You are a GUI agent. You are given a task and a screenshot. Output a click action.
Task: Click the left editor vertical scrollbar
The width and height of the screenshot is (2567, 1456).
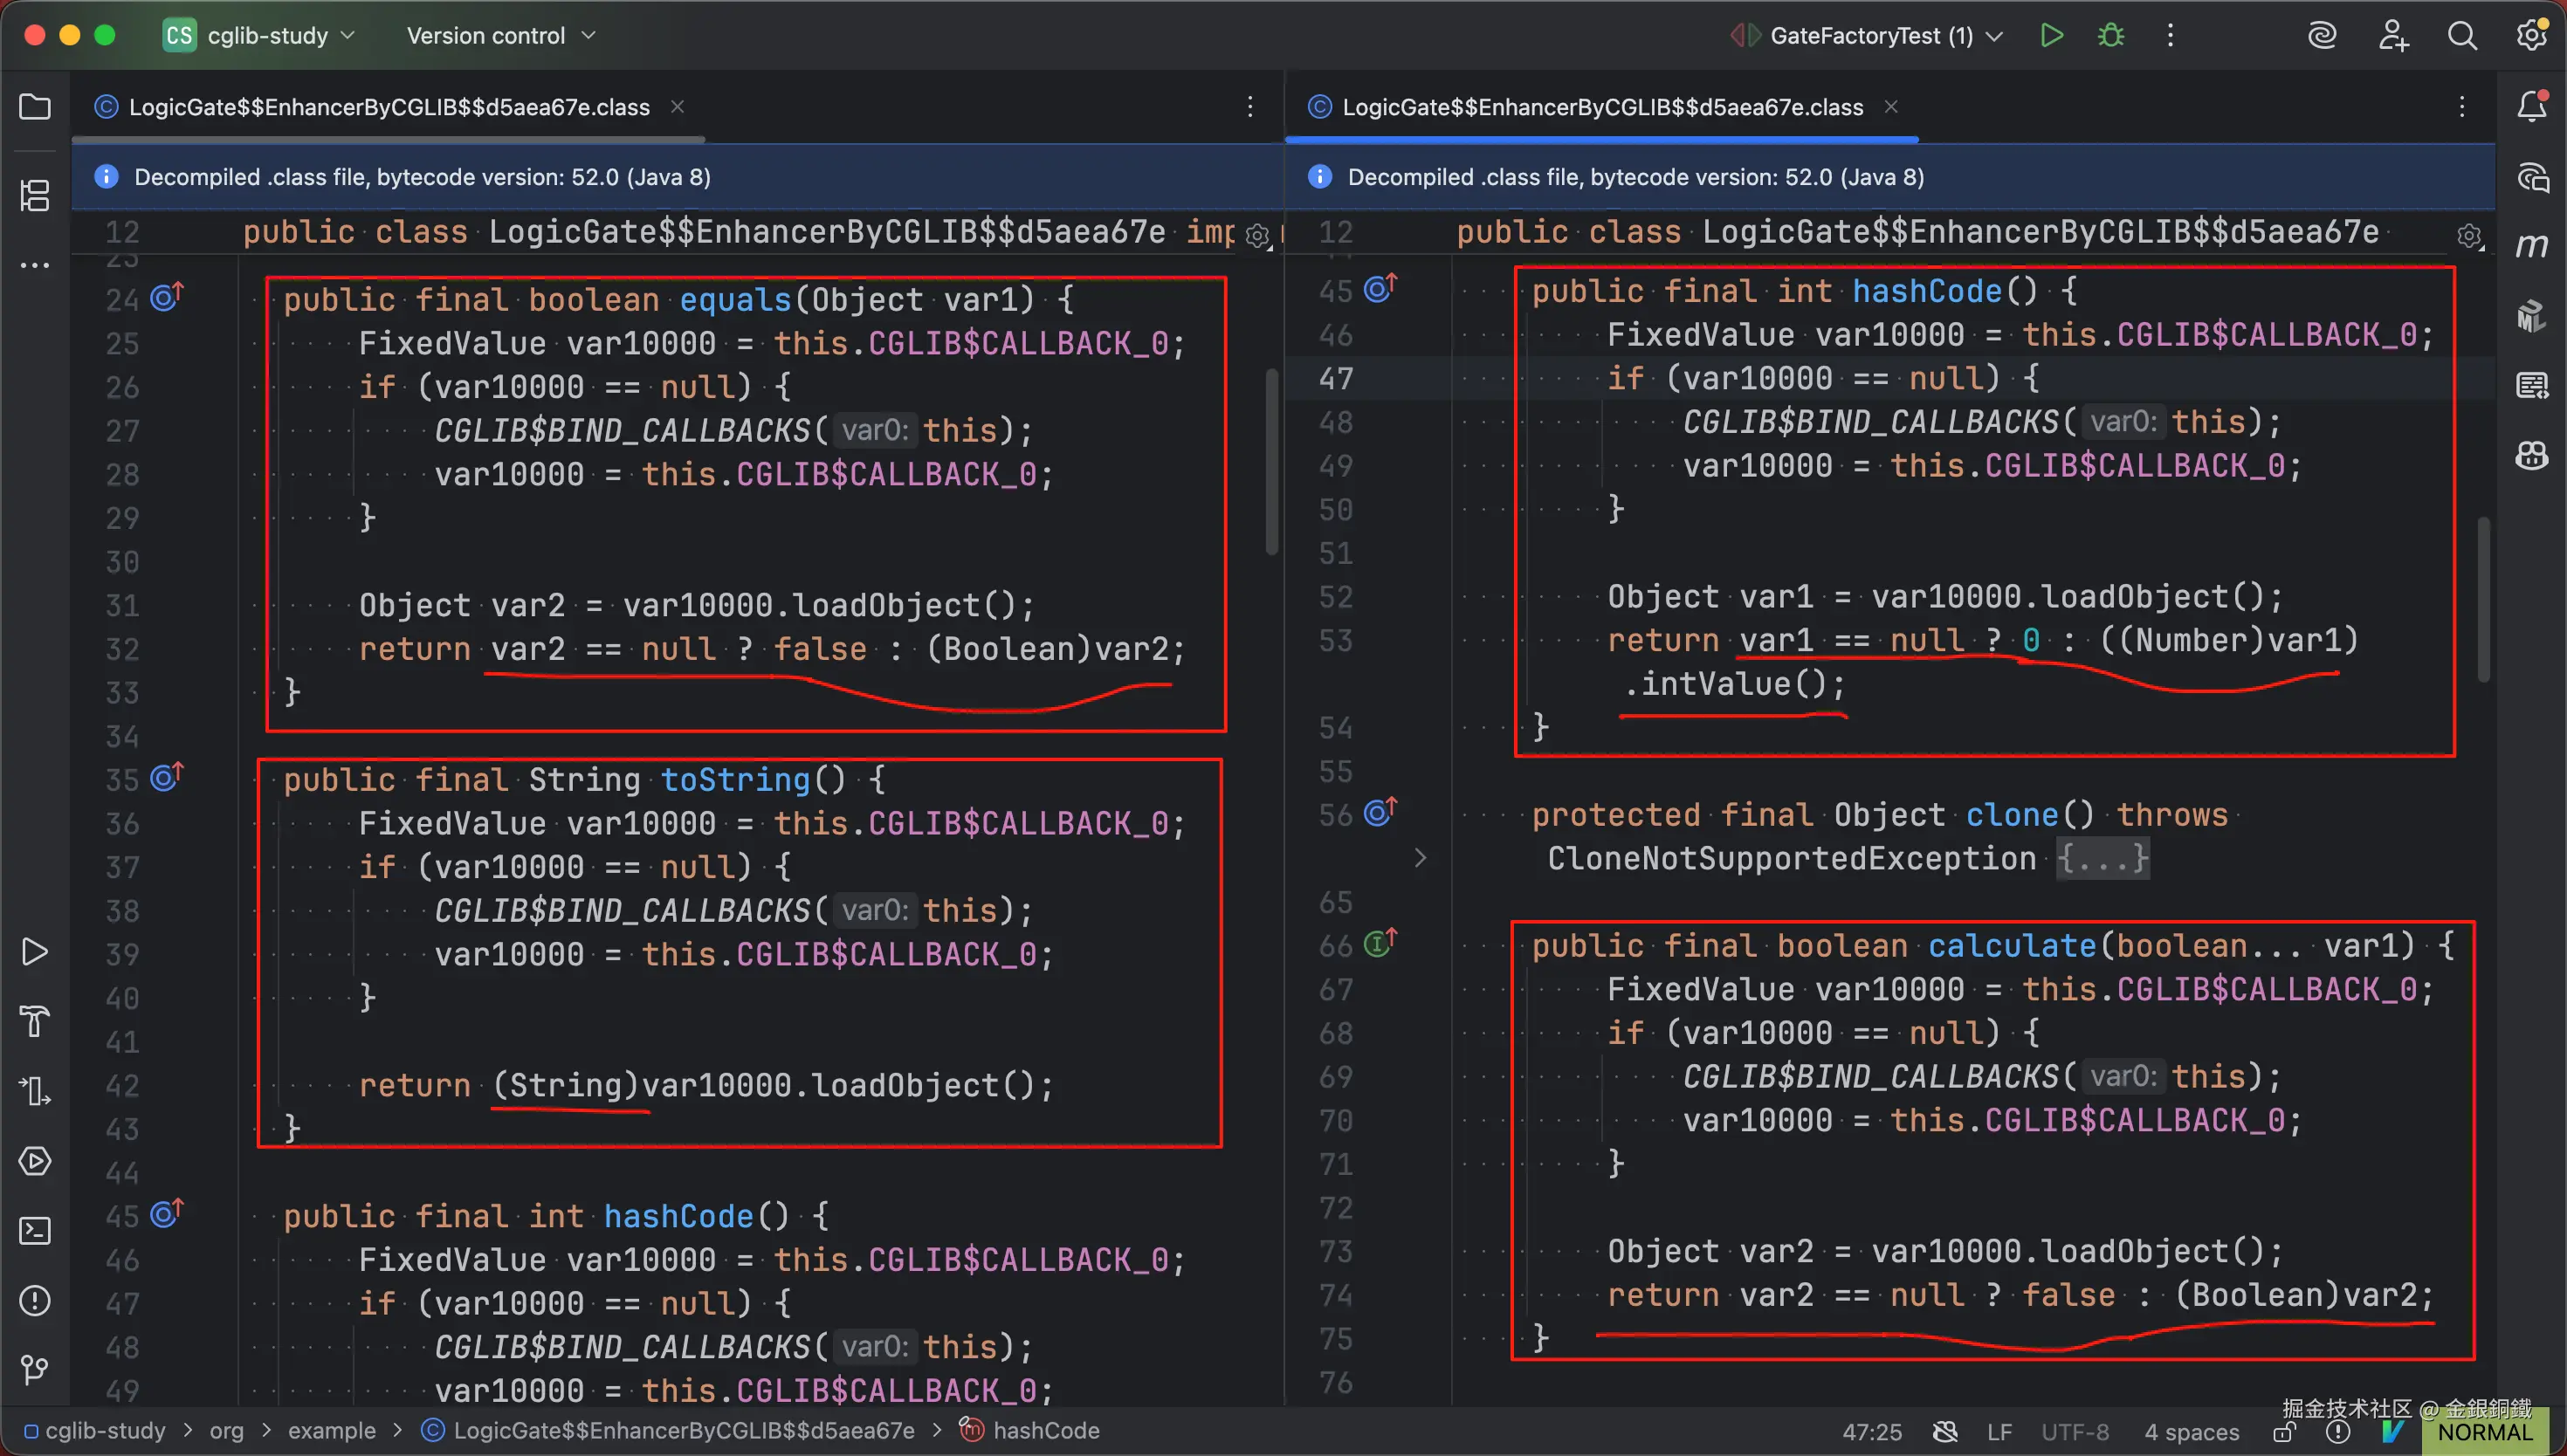1271,460
